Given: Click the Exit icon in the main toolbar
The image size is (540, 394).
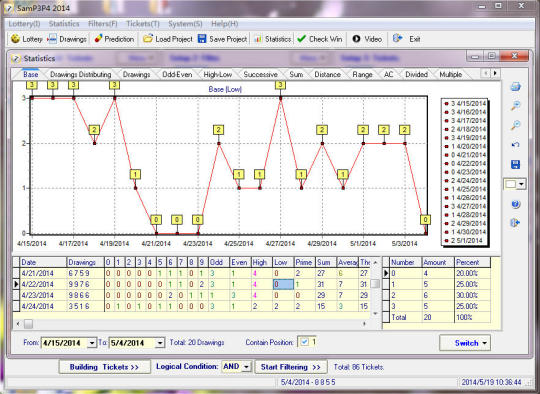Looking at the screenshot, I should (397, 38).
